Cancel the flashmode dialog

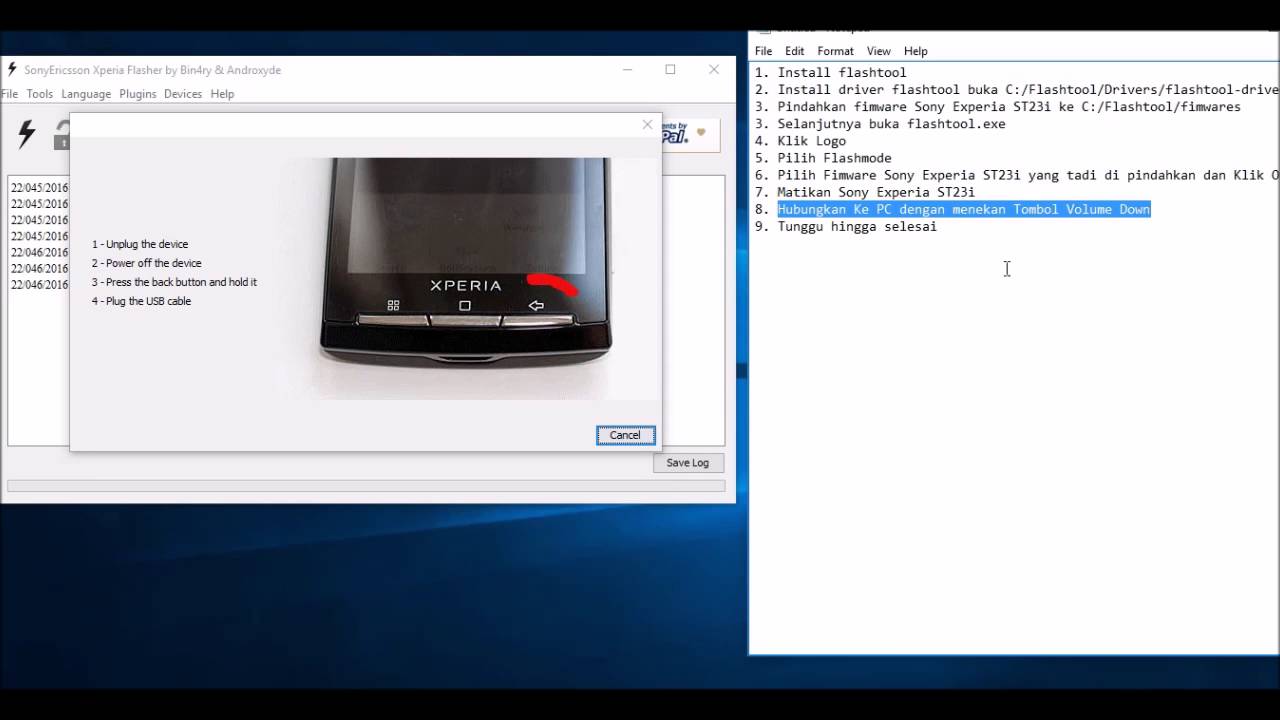625,435
